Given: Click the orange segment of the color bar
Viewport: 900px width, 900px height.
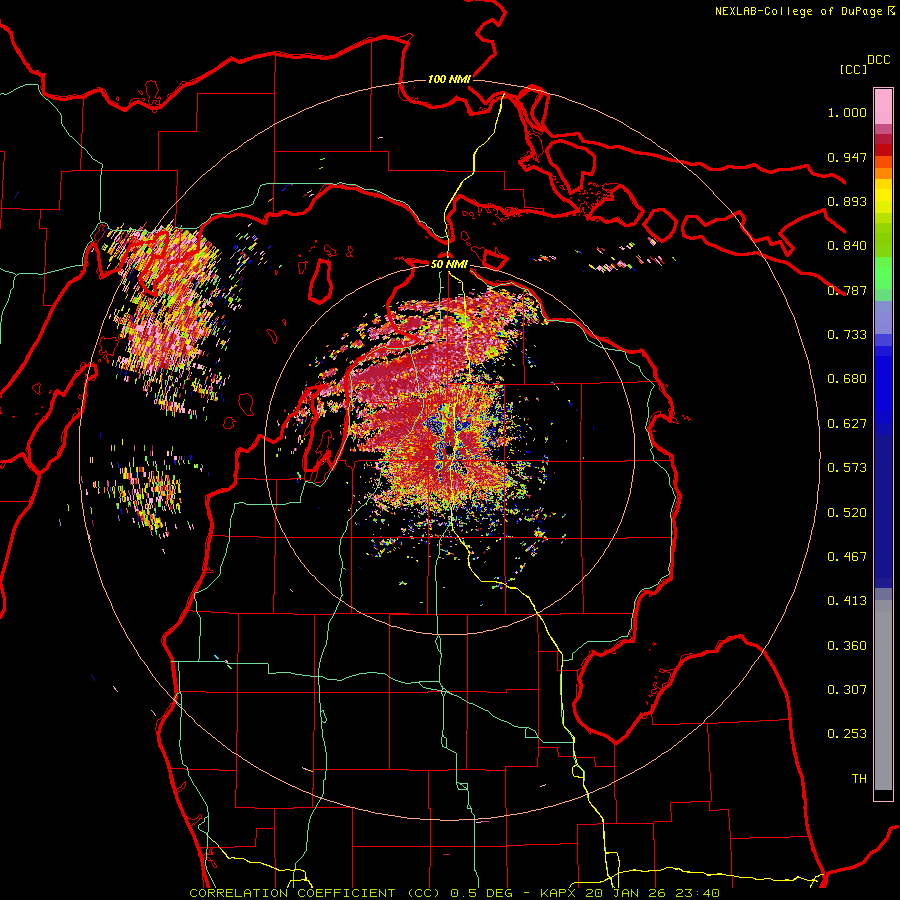Looking at the screenshot, I should pyautogui.click(x=883, y=173).
